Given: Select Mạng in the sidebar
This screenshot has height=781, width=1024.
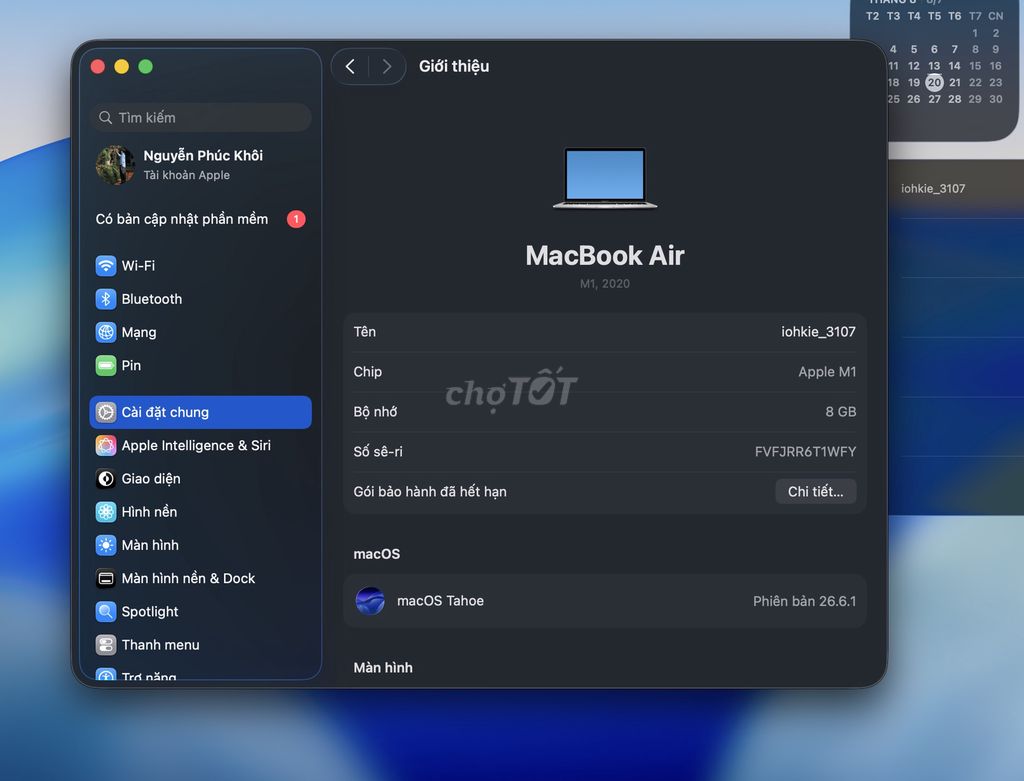Looking at the screenshot, I should (x=139, y=332).
